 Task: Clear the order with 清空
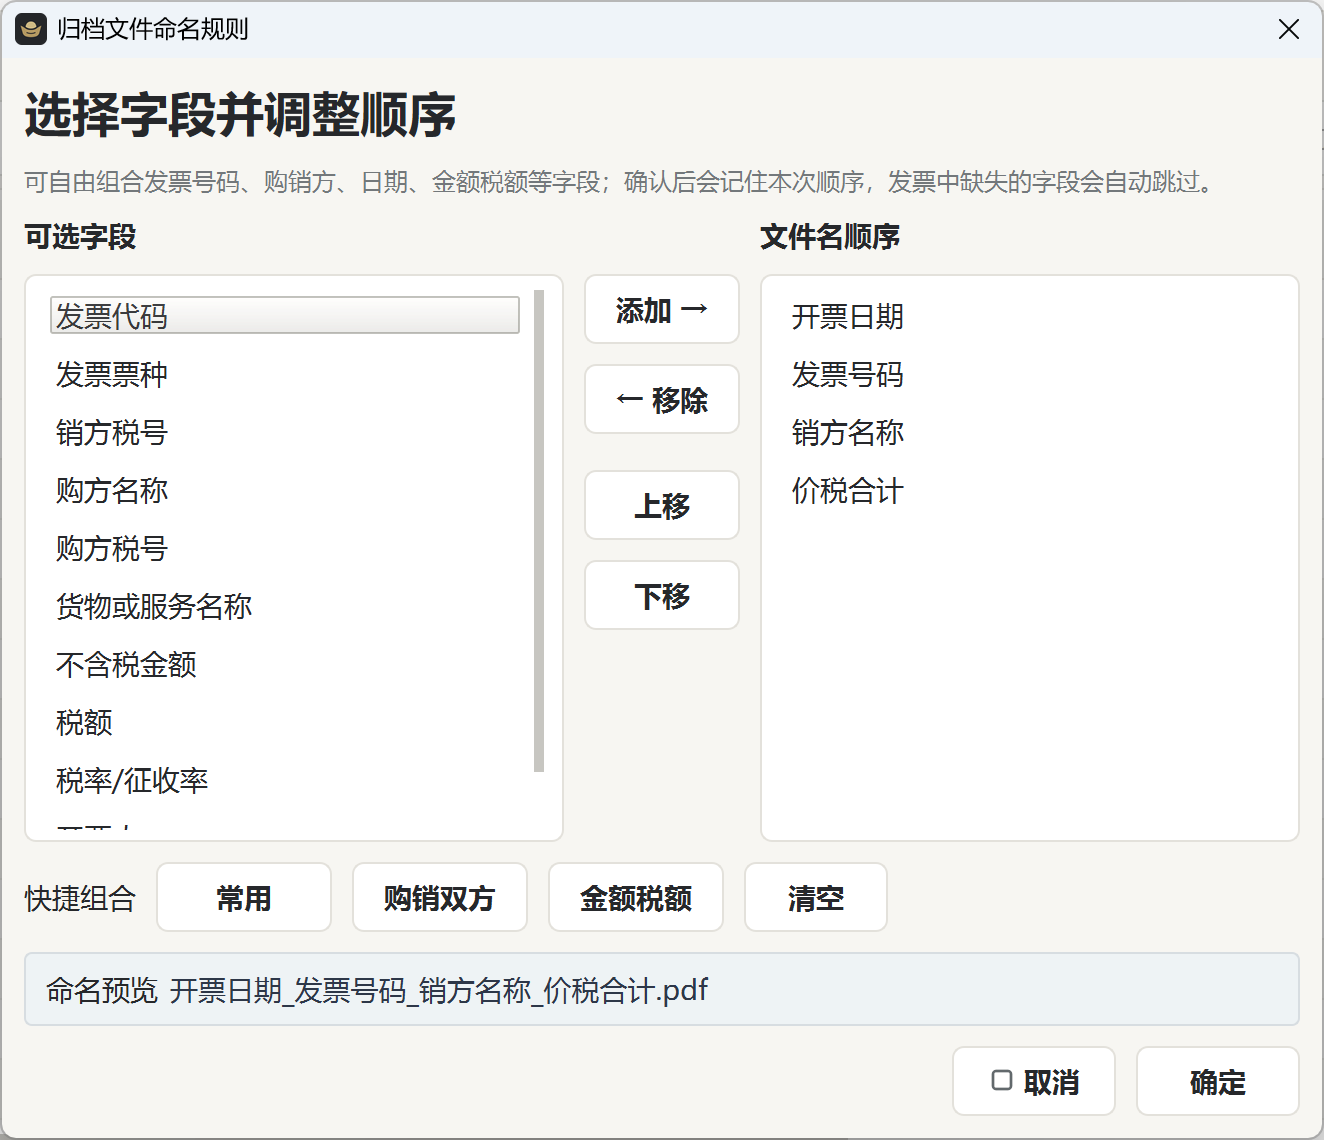816,898
